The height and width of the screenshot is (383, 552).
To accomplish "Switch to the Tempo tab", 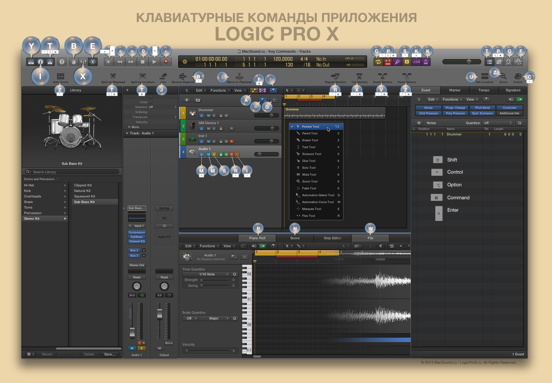I will 484,90.
